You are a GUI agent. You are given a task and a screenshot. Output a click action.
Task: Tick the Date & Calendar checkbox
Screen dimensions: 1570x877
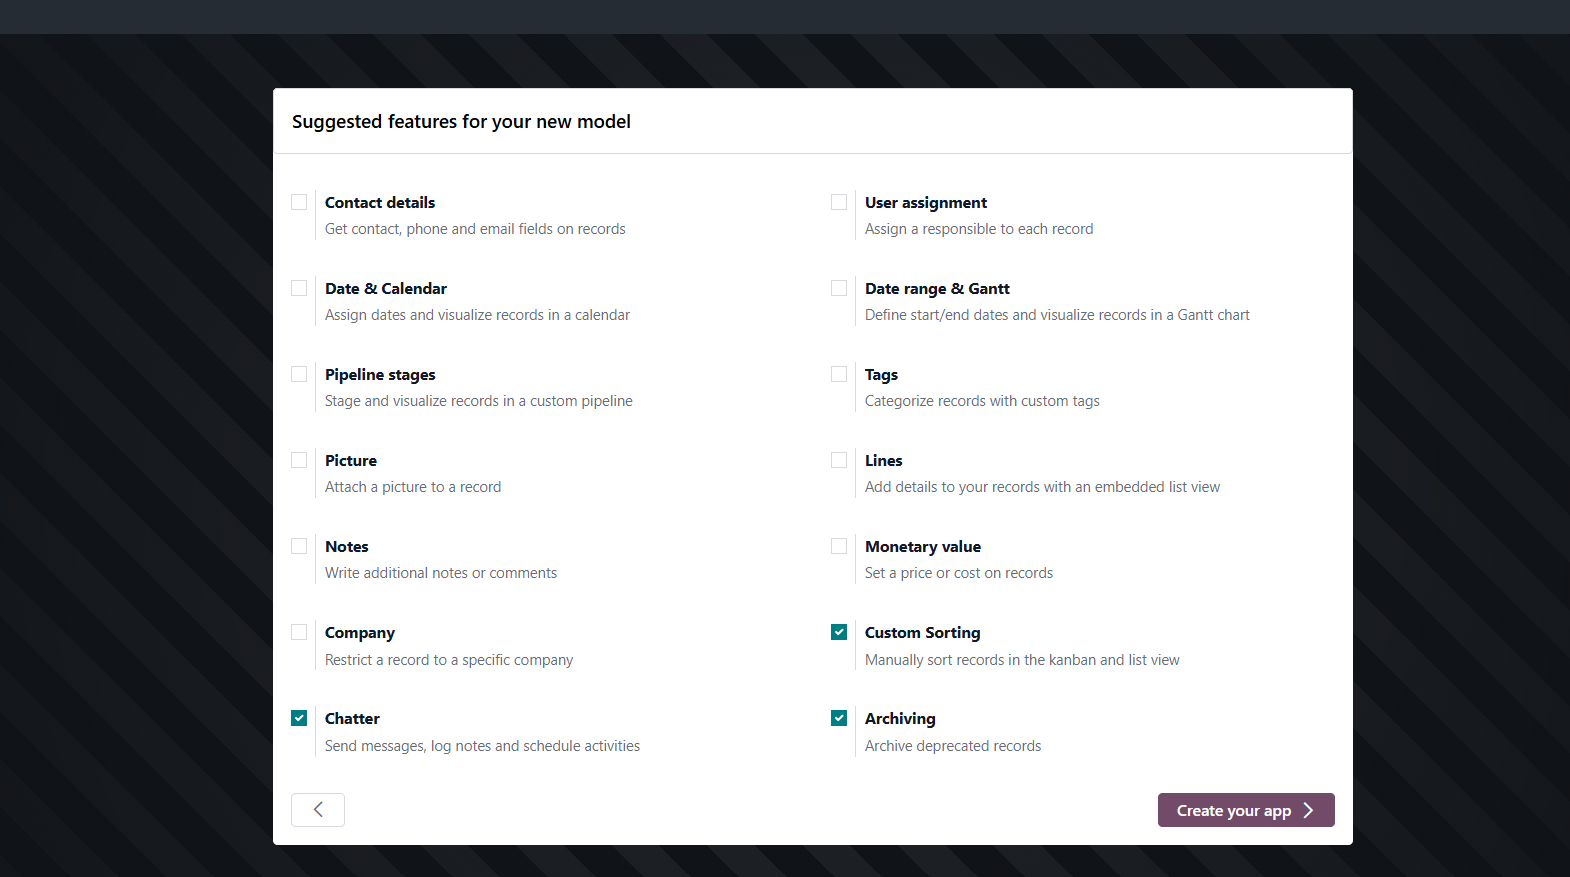[x=299, y=288]
